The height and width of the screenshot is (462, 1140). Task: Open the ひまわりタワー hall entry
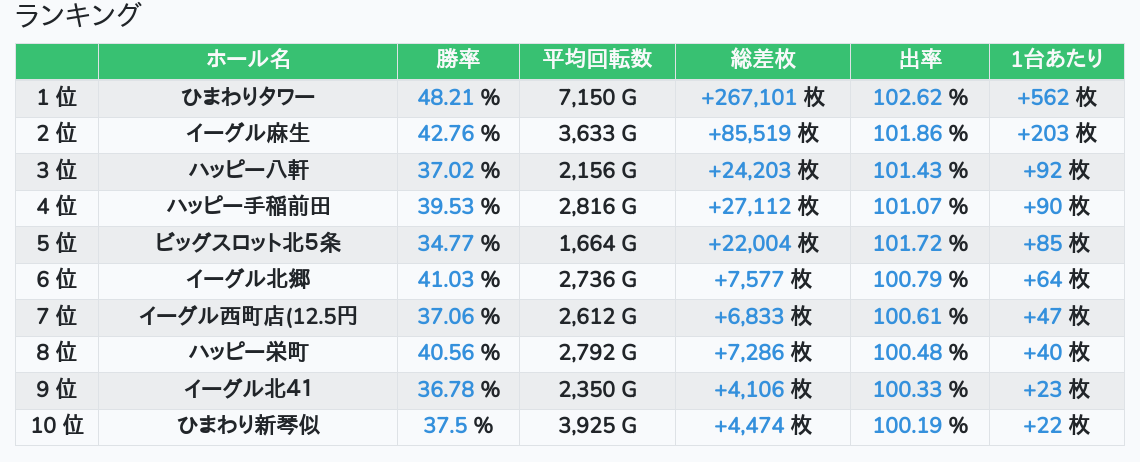248,97
